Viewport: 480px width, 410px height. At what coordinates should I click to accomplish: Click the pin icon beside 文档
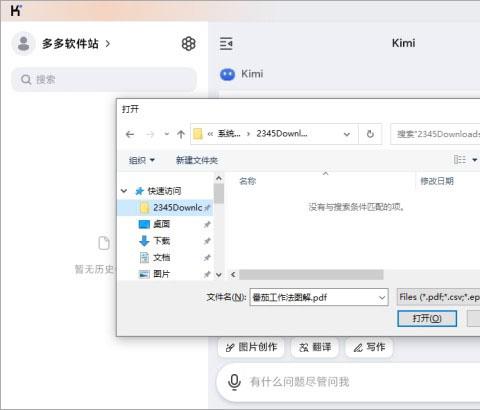207,257
